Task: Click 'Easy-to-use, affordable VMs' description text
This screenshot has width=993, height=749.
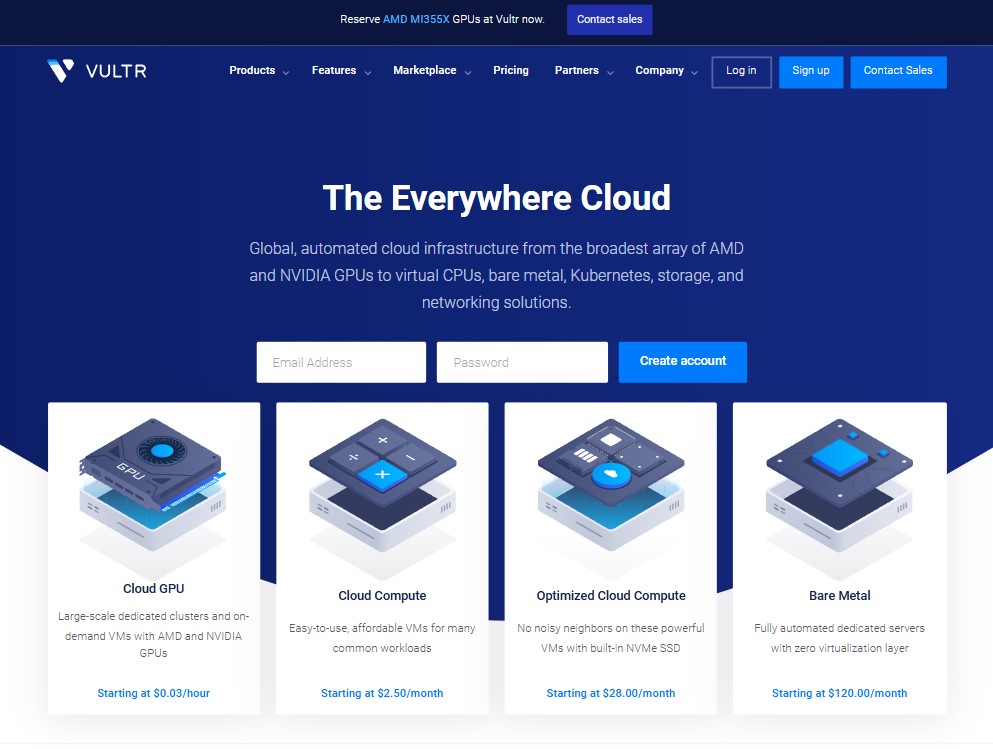Action: (x=382, y=638)
